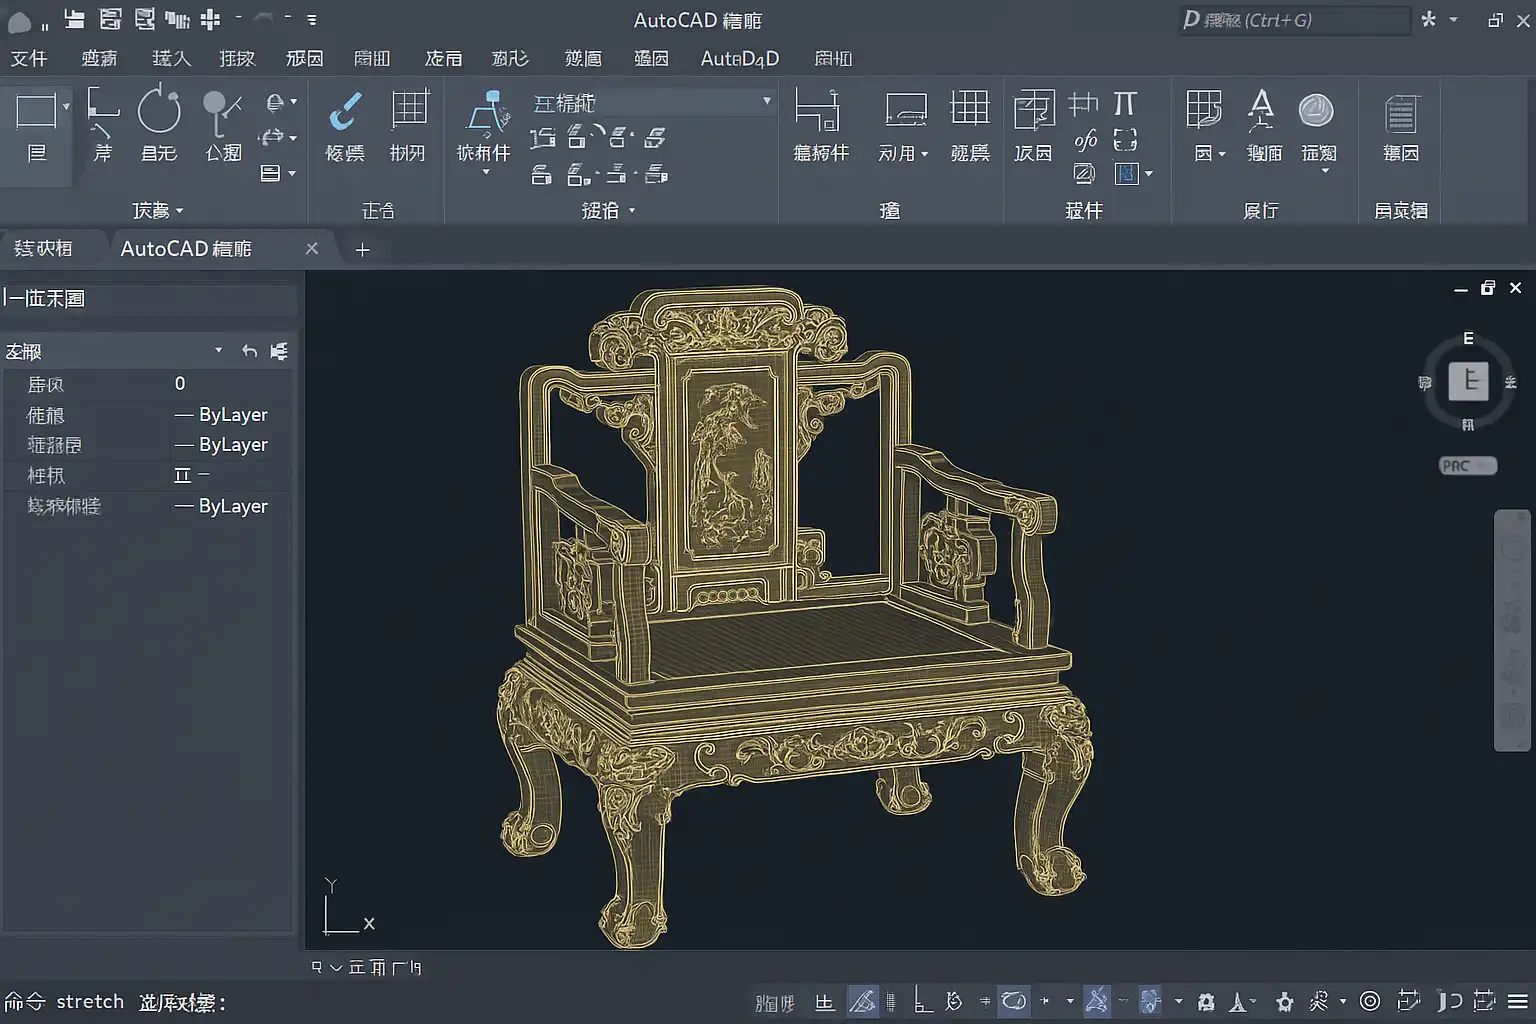Open the layer dropdown list in ribbon
This screenshot has height=1024, width=1536.
pos(766,102)
